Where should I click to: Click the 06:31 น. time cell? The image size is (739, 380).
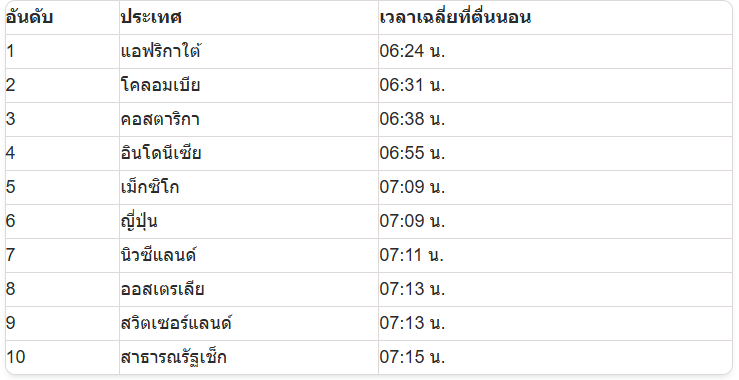pyautogui.click(x=555, y=85)
